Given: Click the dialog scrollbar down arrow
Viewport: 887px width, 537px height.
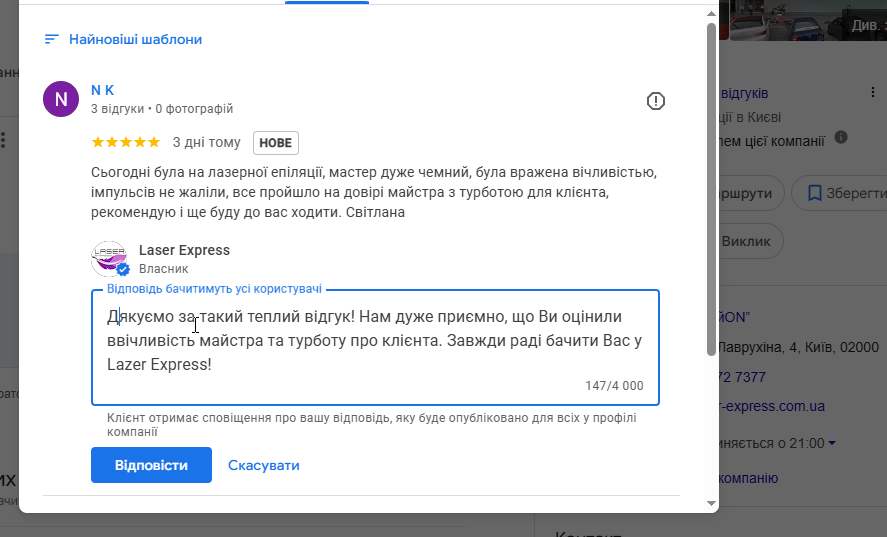Looking at the screenshot, I should click(x=712, y=503).
